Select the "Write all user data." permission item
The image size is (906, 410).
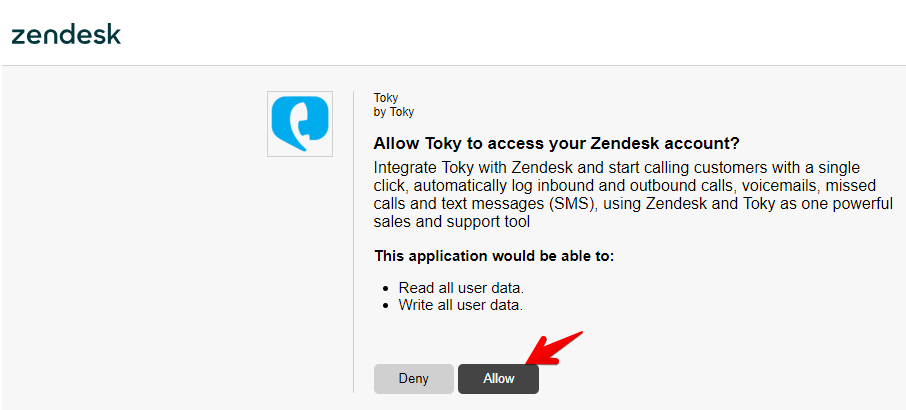pos(461,304)
